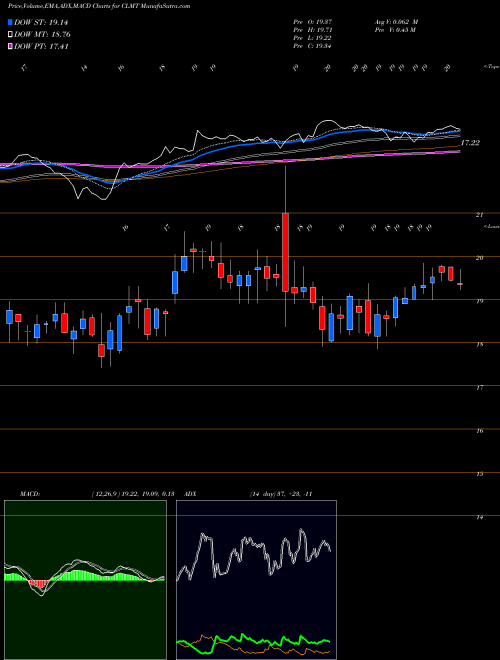Click the 'Pre L: 19.22' value

[312, 38]
